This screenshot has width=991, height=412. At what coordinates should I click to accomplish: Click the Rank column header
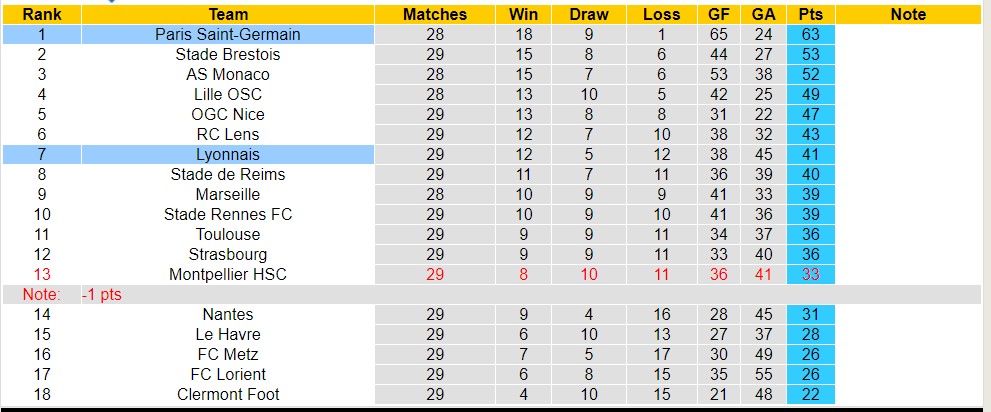[41, 14]
